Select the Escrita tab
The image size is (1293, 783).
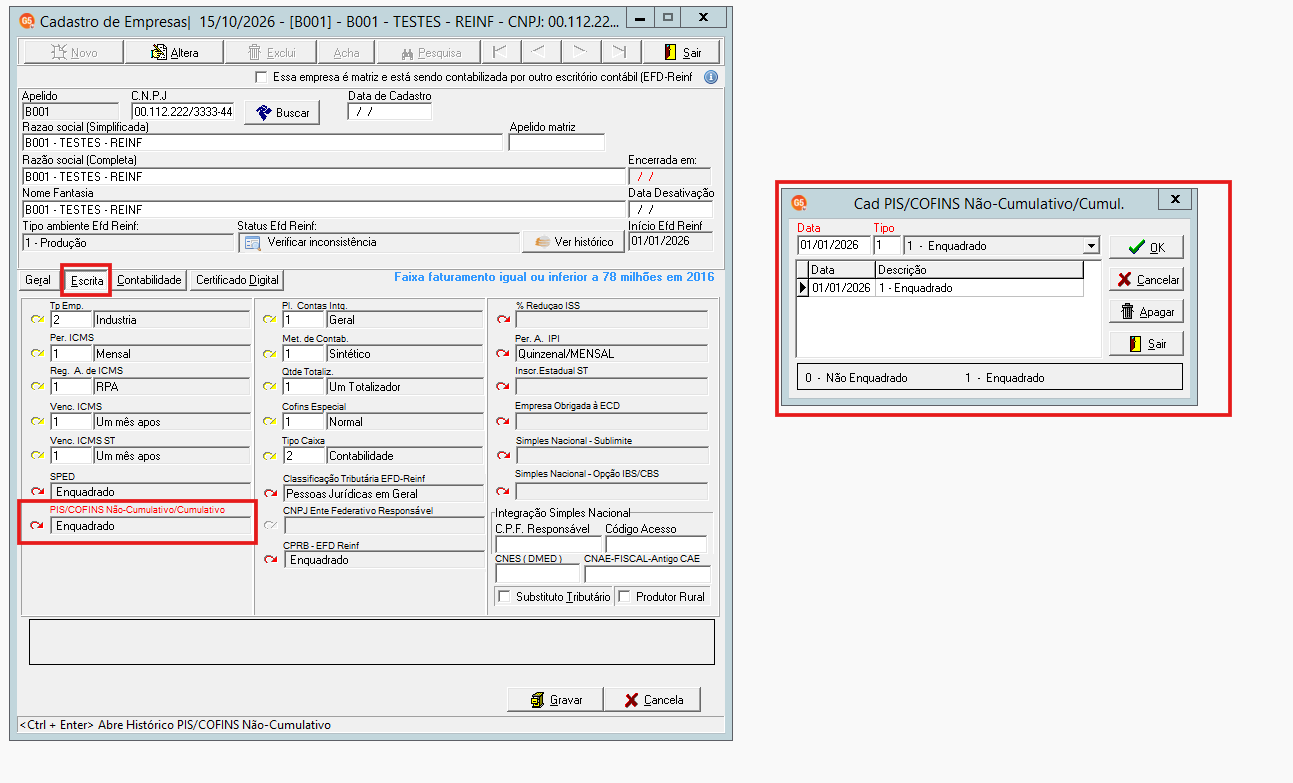87,281
